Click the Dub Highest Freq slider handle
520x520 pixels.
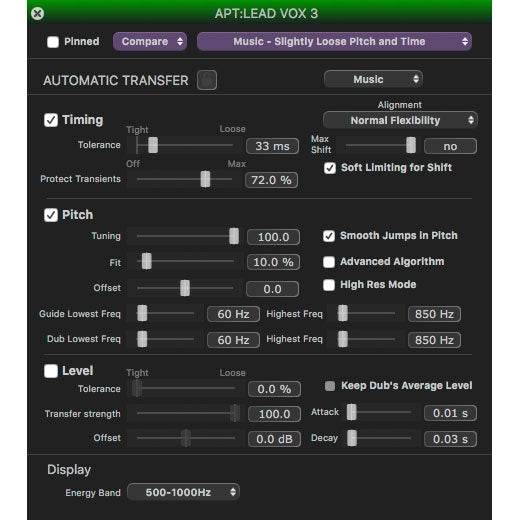(343, 339)
